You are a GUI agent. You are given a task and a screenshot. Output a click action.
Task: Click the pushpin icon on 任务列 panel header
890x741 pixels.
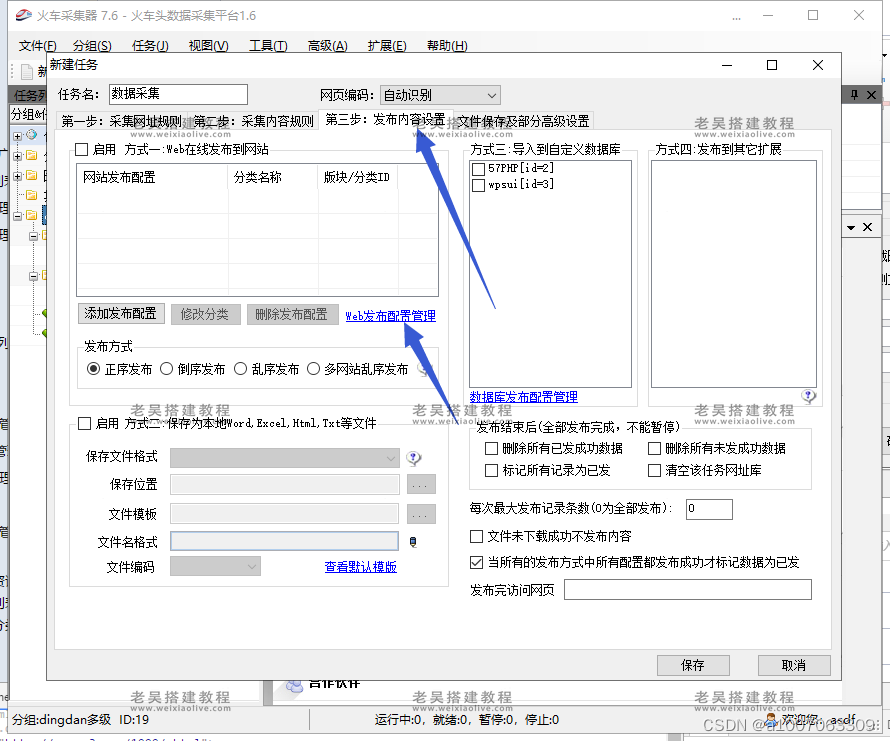(852, 94)
